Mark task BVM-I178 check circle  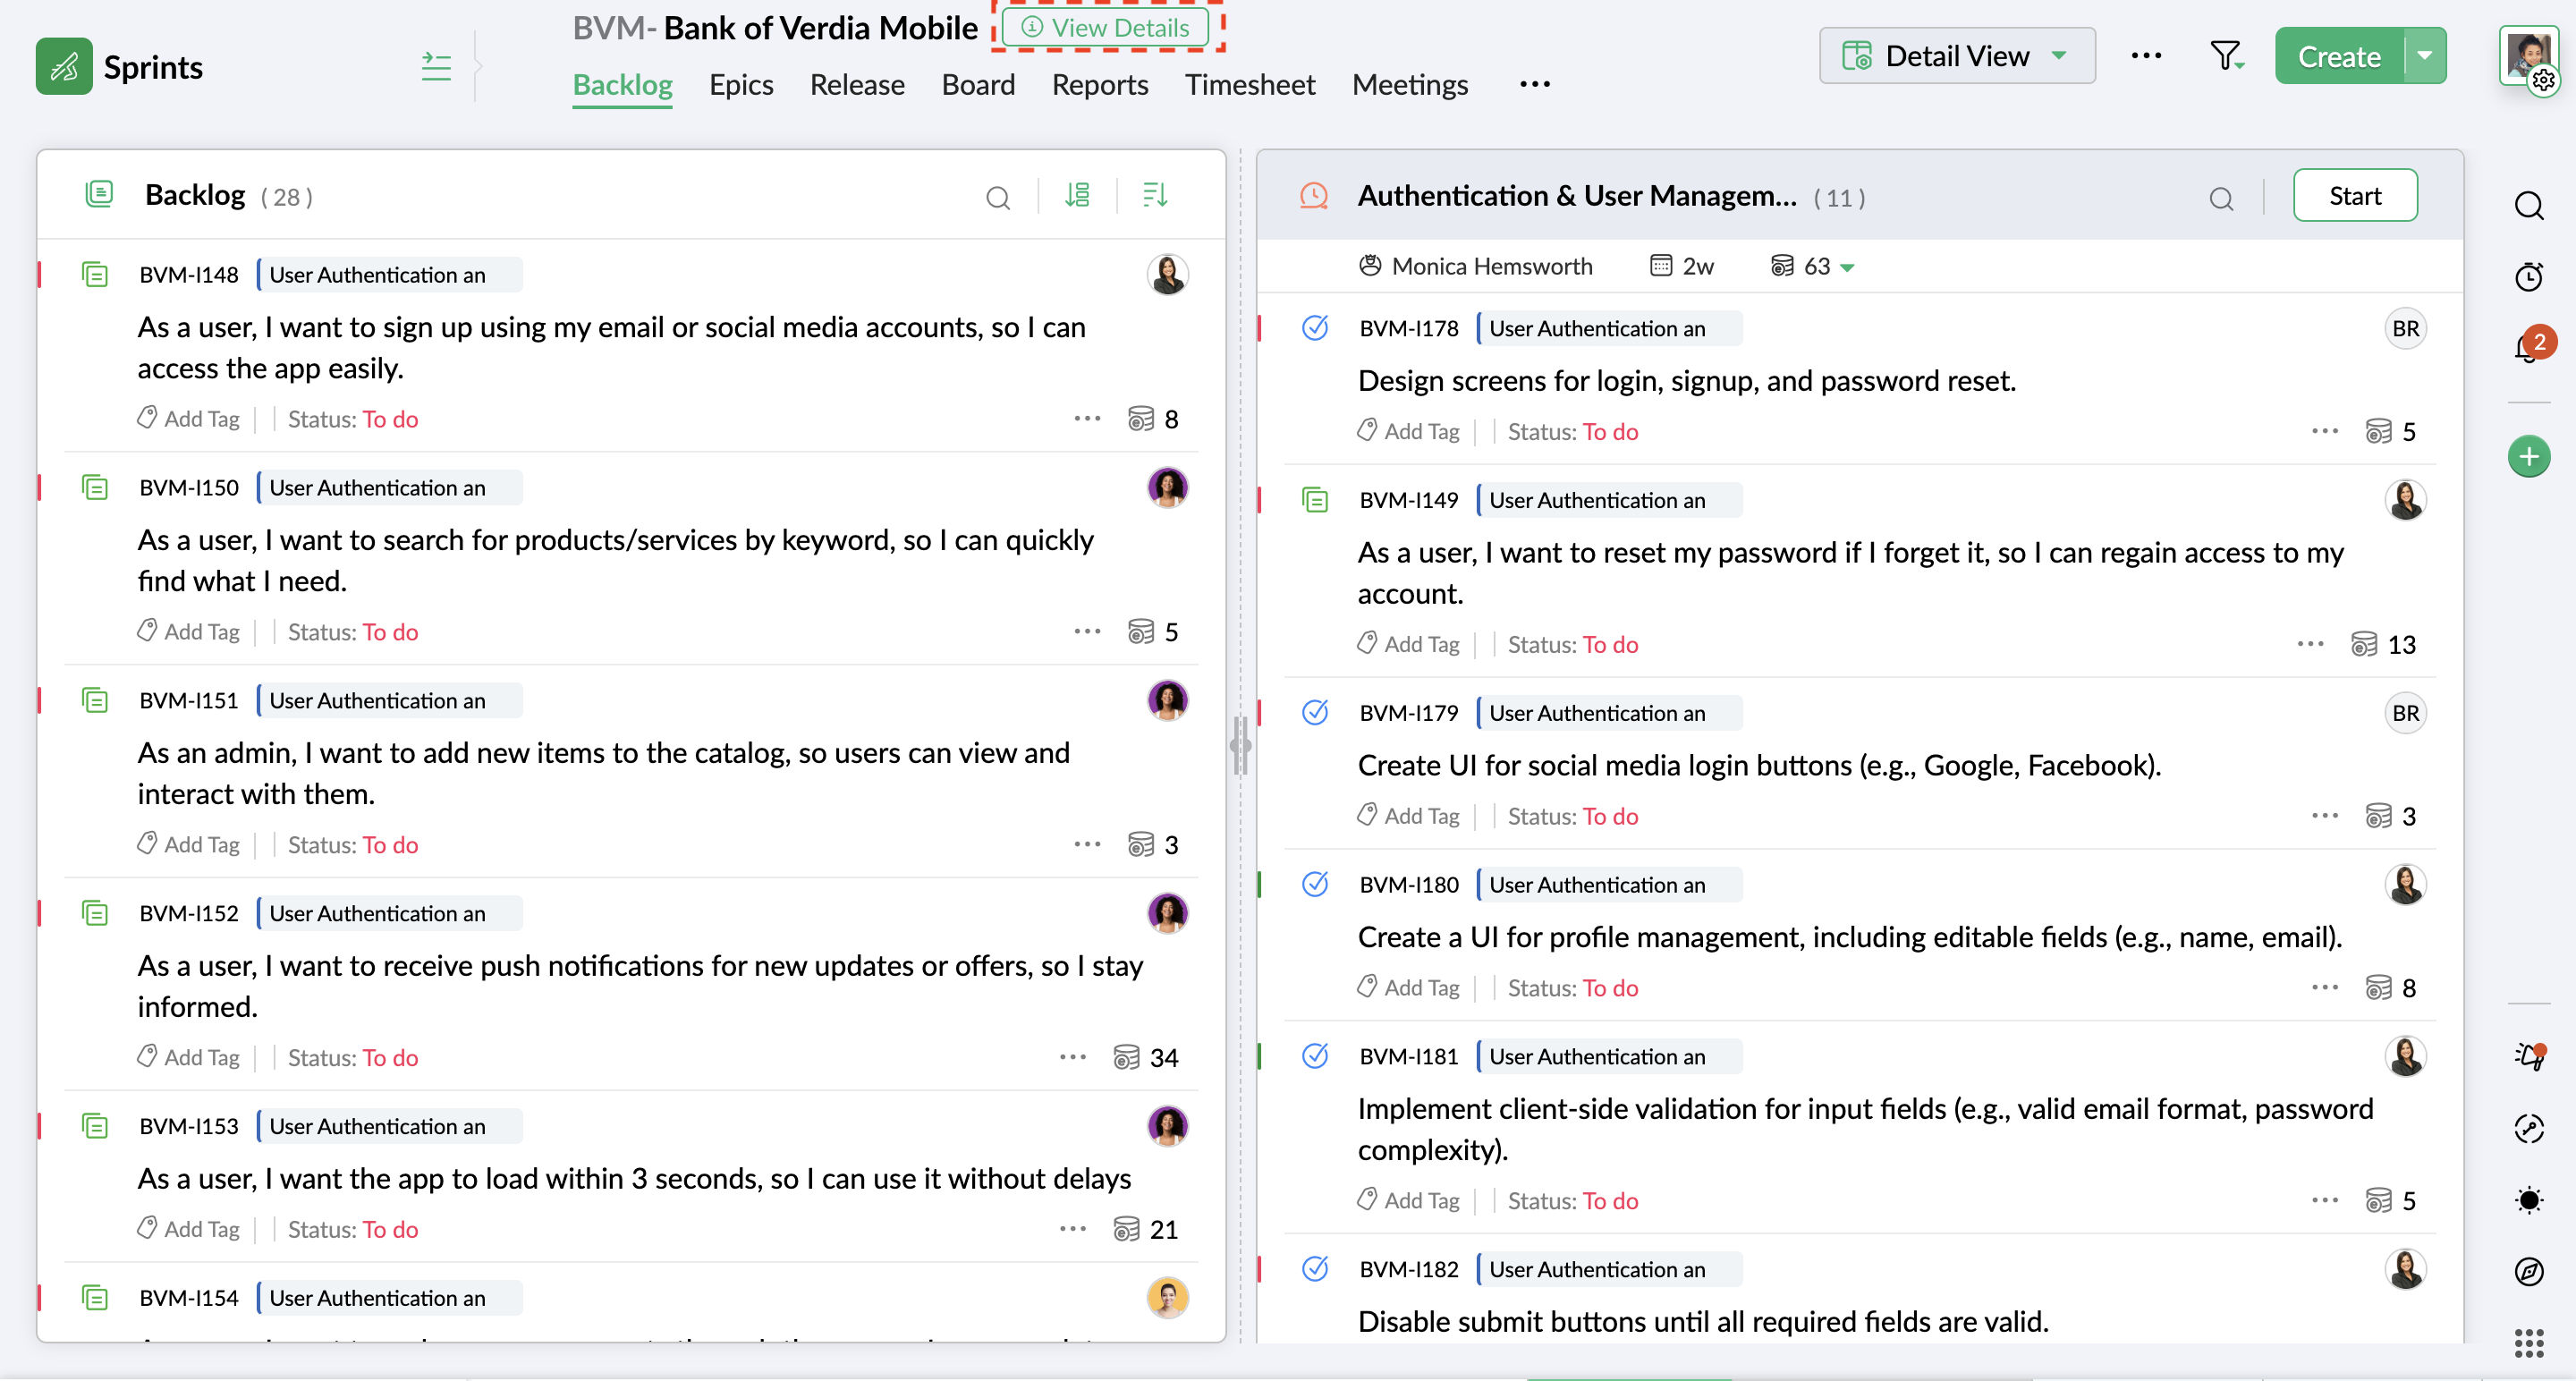(1315, 328)
